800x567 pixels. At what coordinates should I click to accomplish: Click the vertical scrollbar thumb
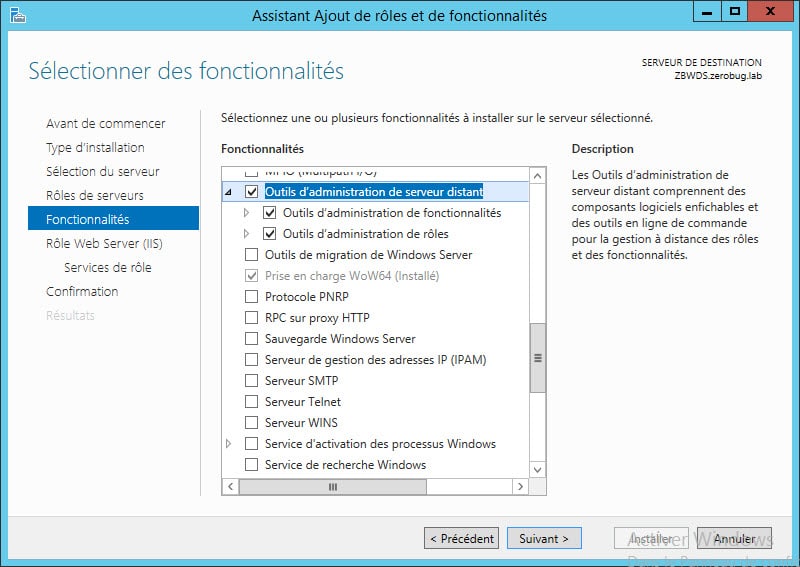537,358
